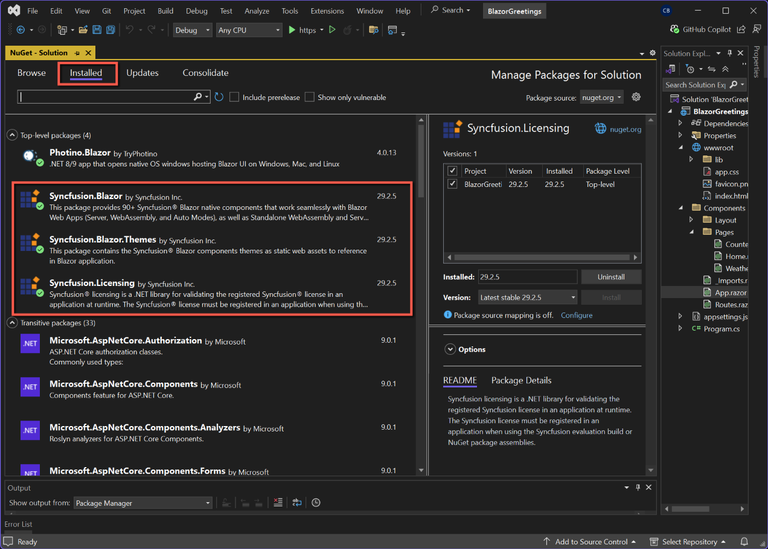Open the Package source dropdown
The image size is (768, 549).
pyautogui.click(x=603, y=98)
